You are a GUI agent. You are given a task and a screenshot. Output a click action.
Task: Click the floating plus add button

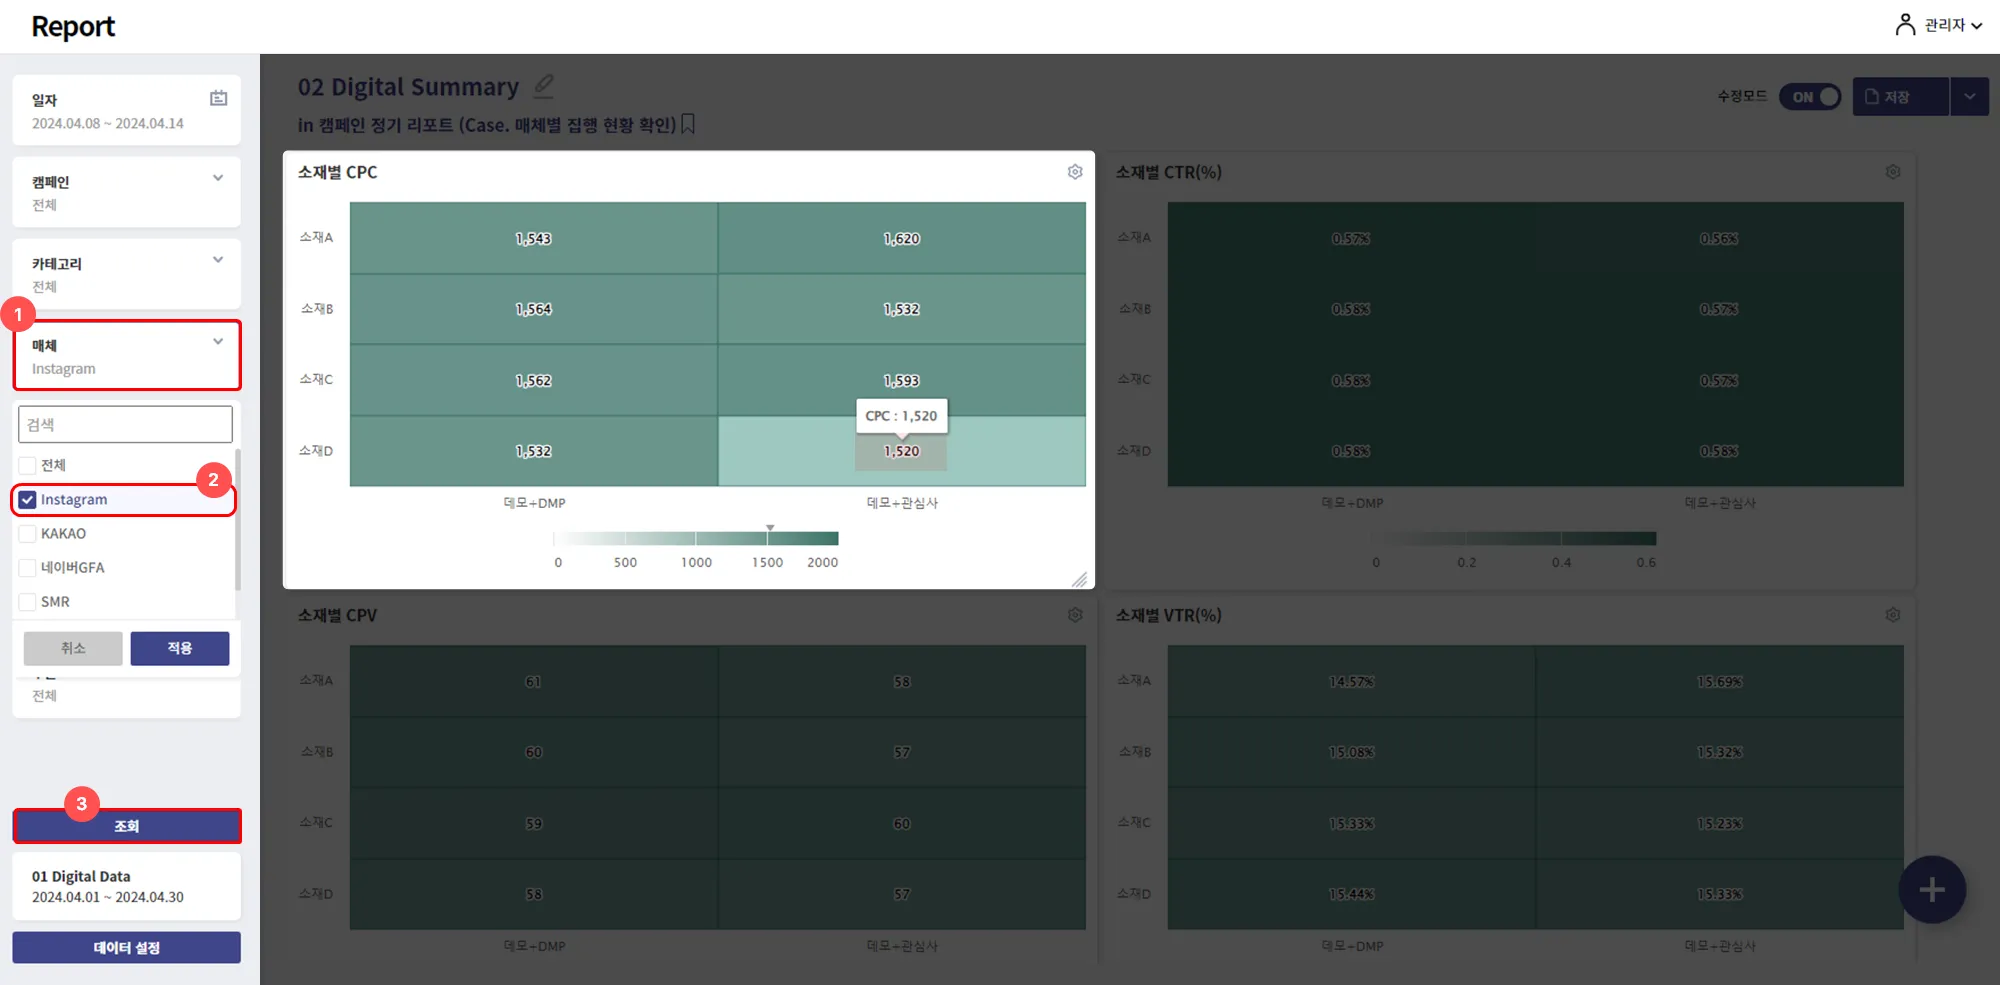click(1932, 889)
